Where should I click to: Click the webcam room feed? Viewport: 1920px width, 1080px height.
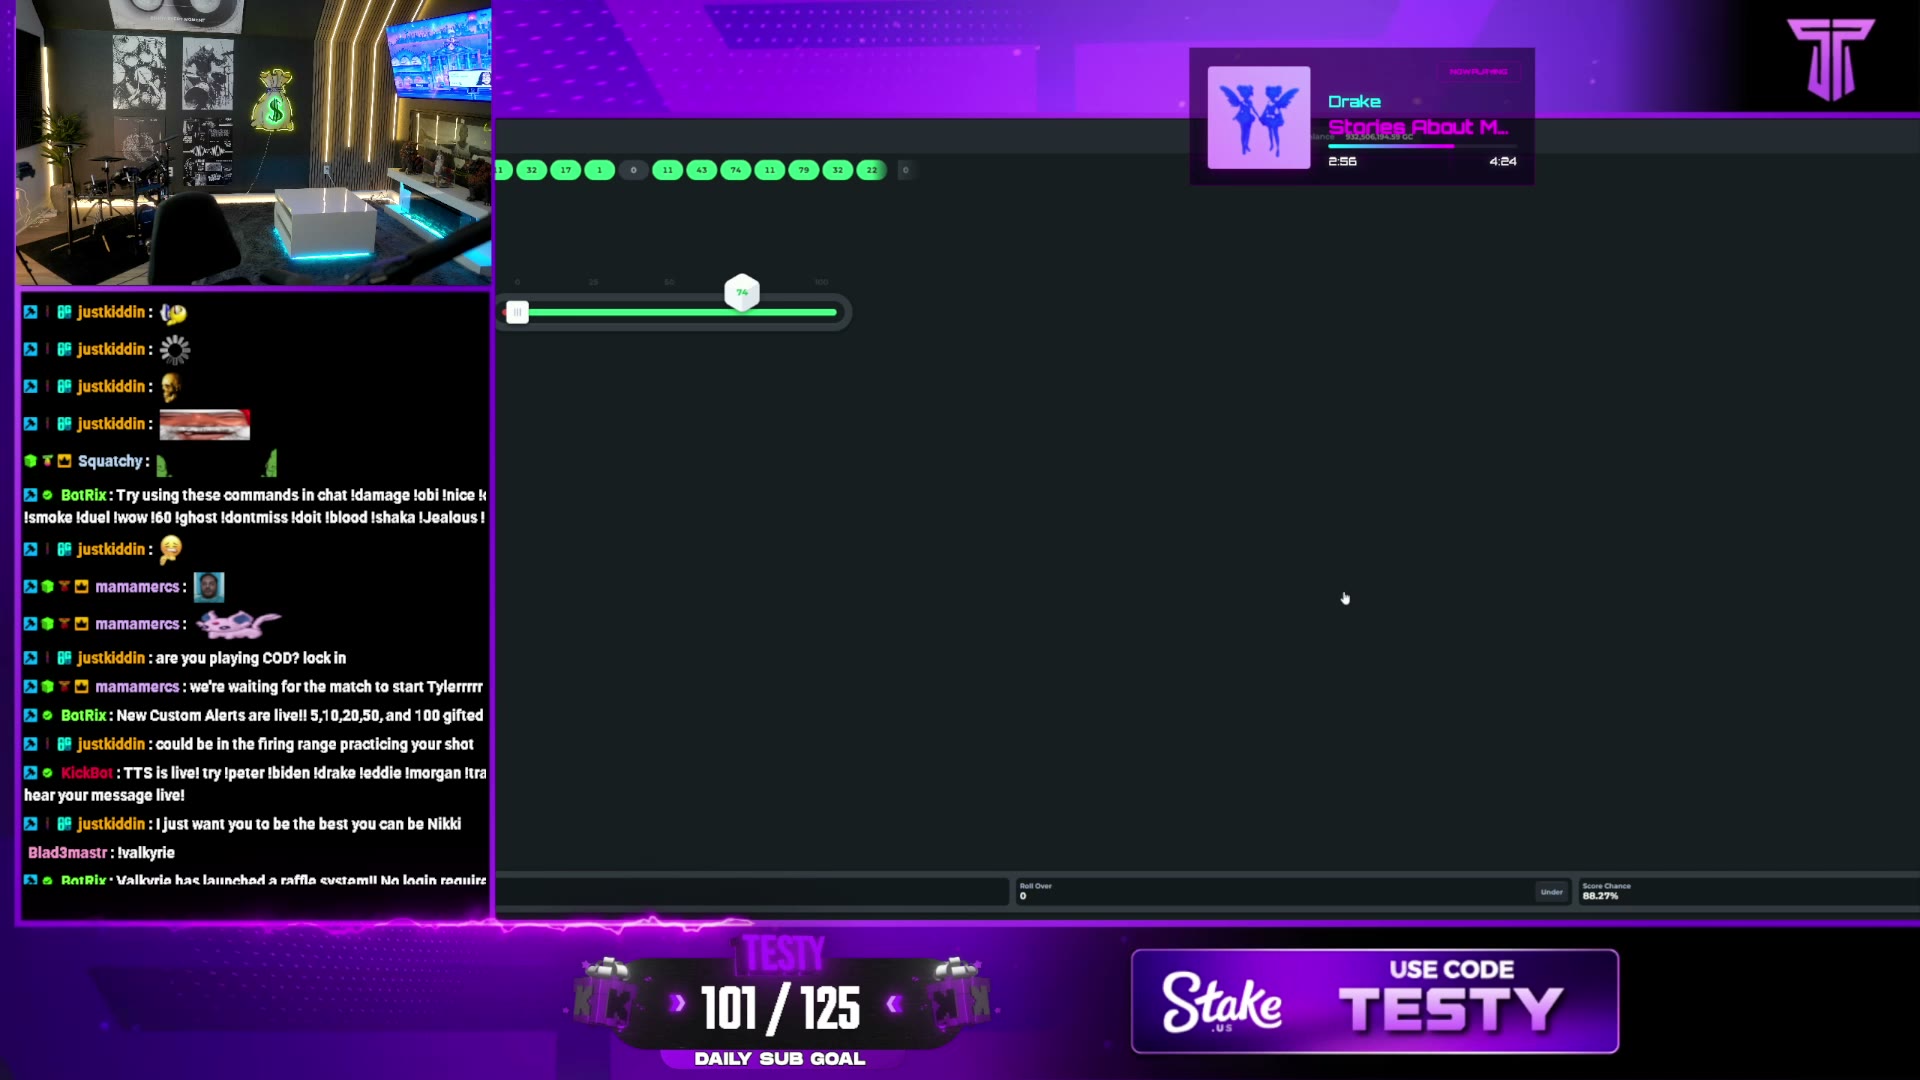(x=254, y=143)
